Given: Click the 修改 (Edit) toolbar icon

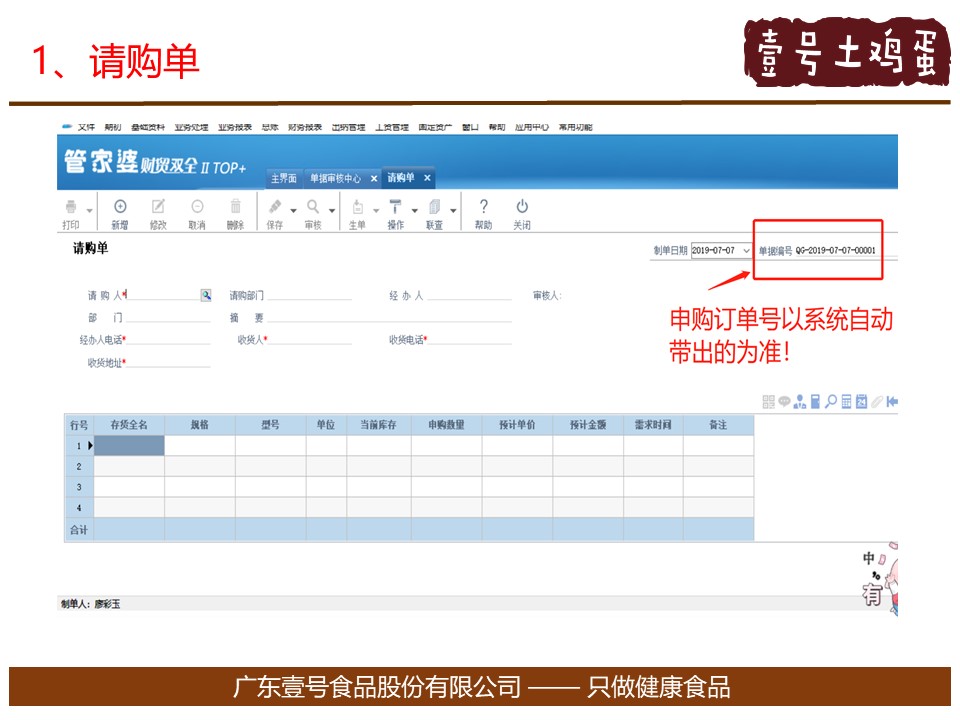Looking at the screenshot, I should (x=158, y=207).
